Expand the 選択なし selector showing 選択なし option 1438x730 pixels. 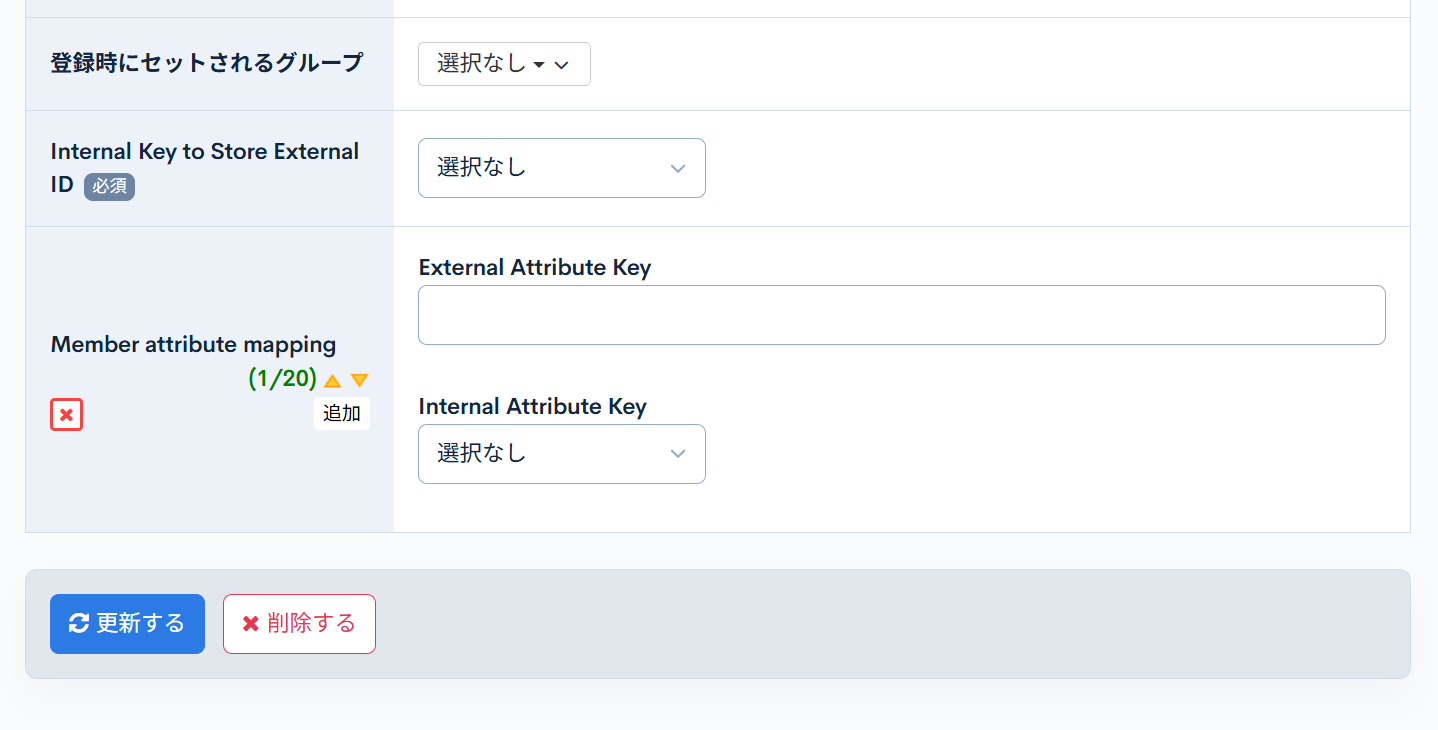[x=504, y=63]
